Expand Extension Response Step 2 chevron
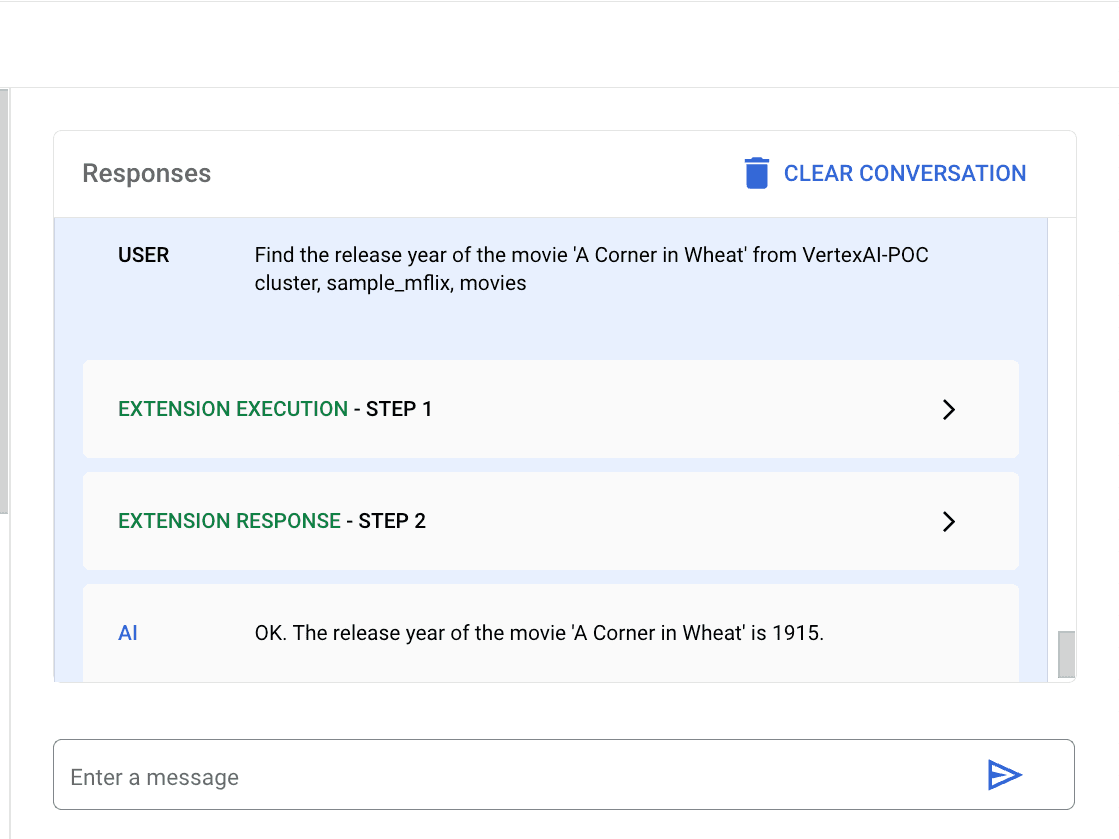 (949, 521)
